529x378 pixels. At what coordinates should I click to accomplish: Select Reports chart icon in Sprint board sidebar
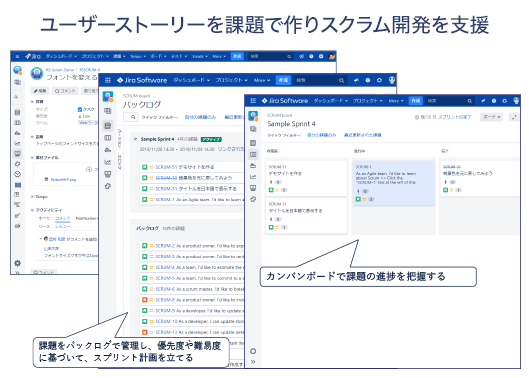pyautogui.click(x=253, y=177)
